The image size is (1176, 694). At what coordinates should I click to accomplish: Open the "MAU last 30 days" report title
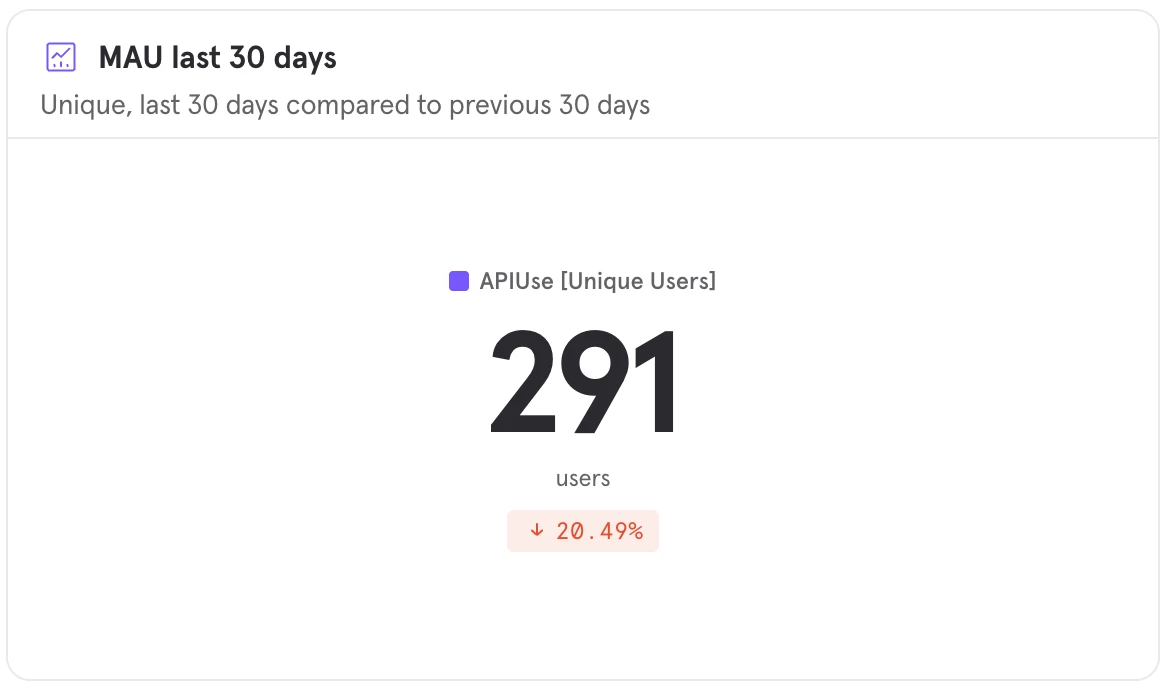pos(217,58)
